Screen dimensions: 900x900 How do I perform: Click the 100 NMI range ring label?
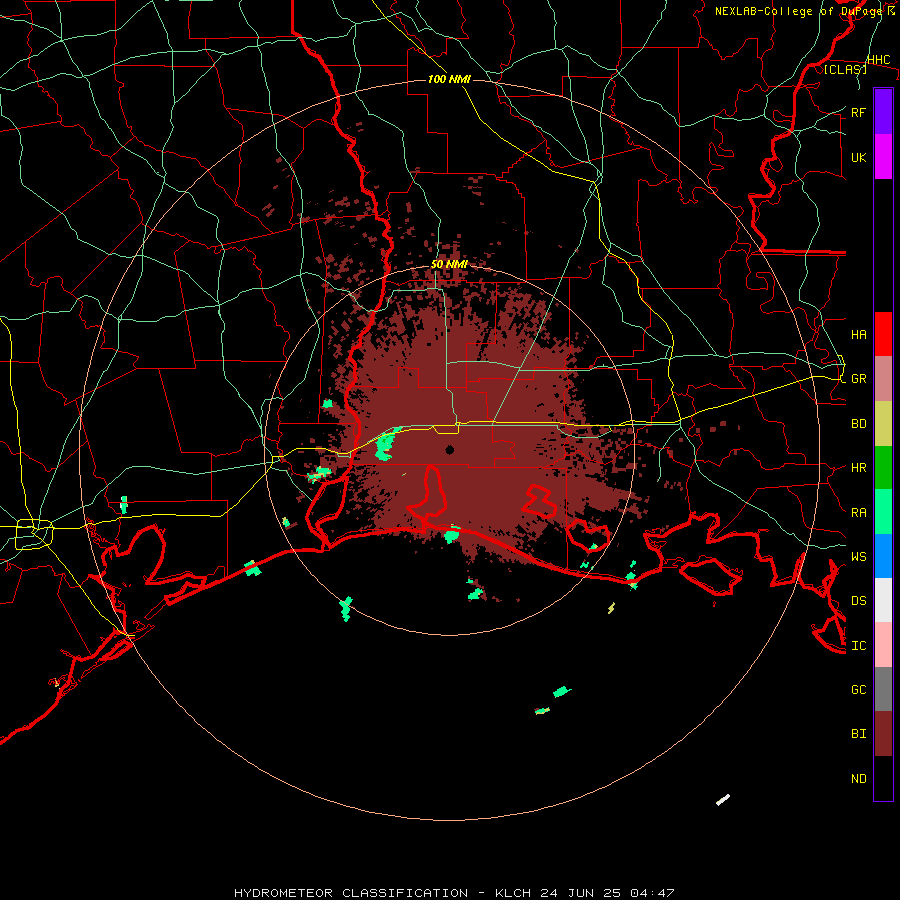(x=449, y=79)
